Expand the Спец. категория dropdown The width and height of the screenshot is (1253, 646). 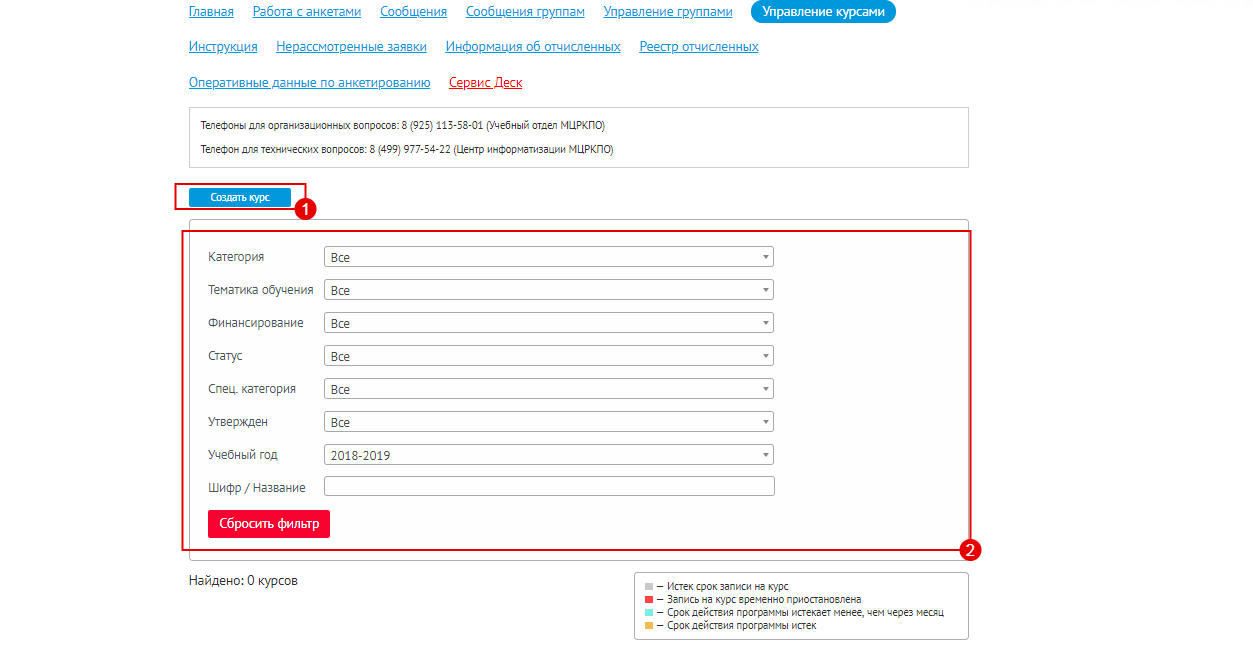click(549, 389)
